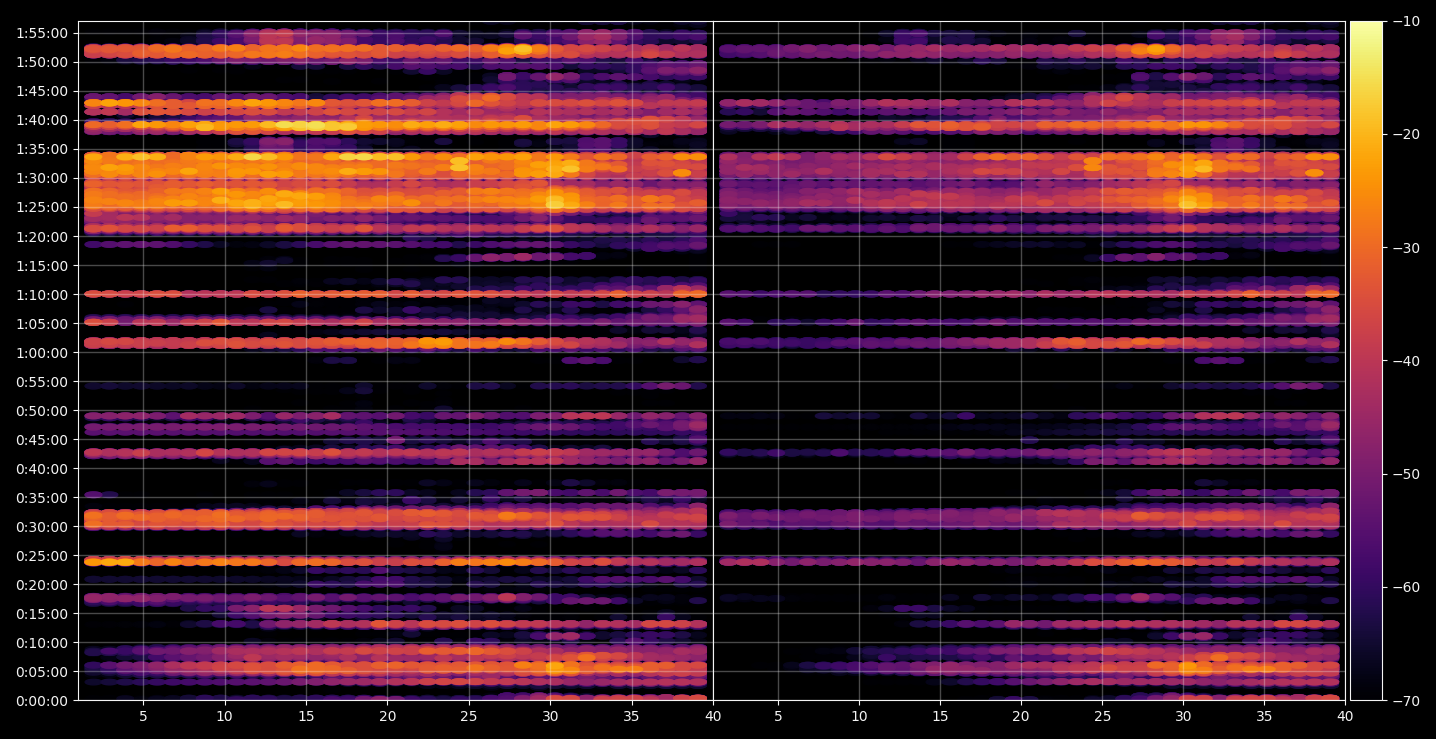Viewport: 1436px width, 739px height.
Task: Click the 1:55:00 y-axis time label
Action: [42, 33]
